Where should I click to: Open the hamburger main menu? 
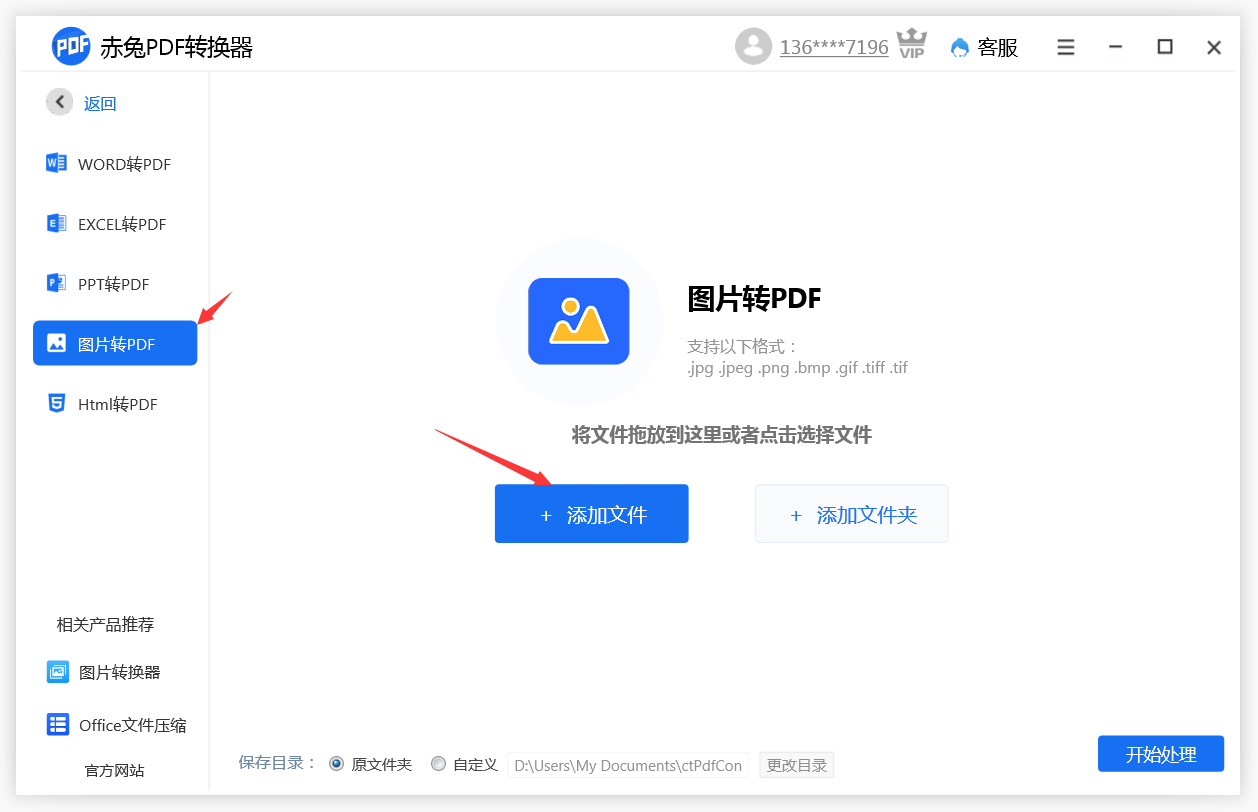pos(1066,47)
